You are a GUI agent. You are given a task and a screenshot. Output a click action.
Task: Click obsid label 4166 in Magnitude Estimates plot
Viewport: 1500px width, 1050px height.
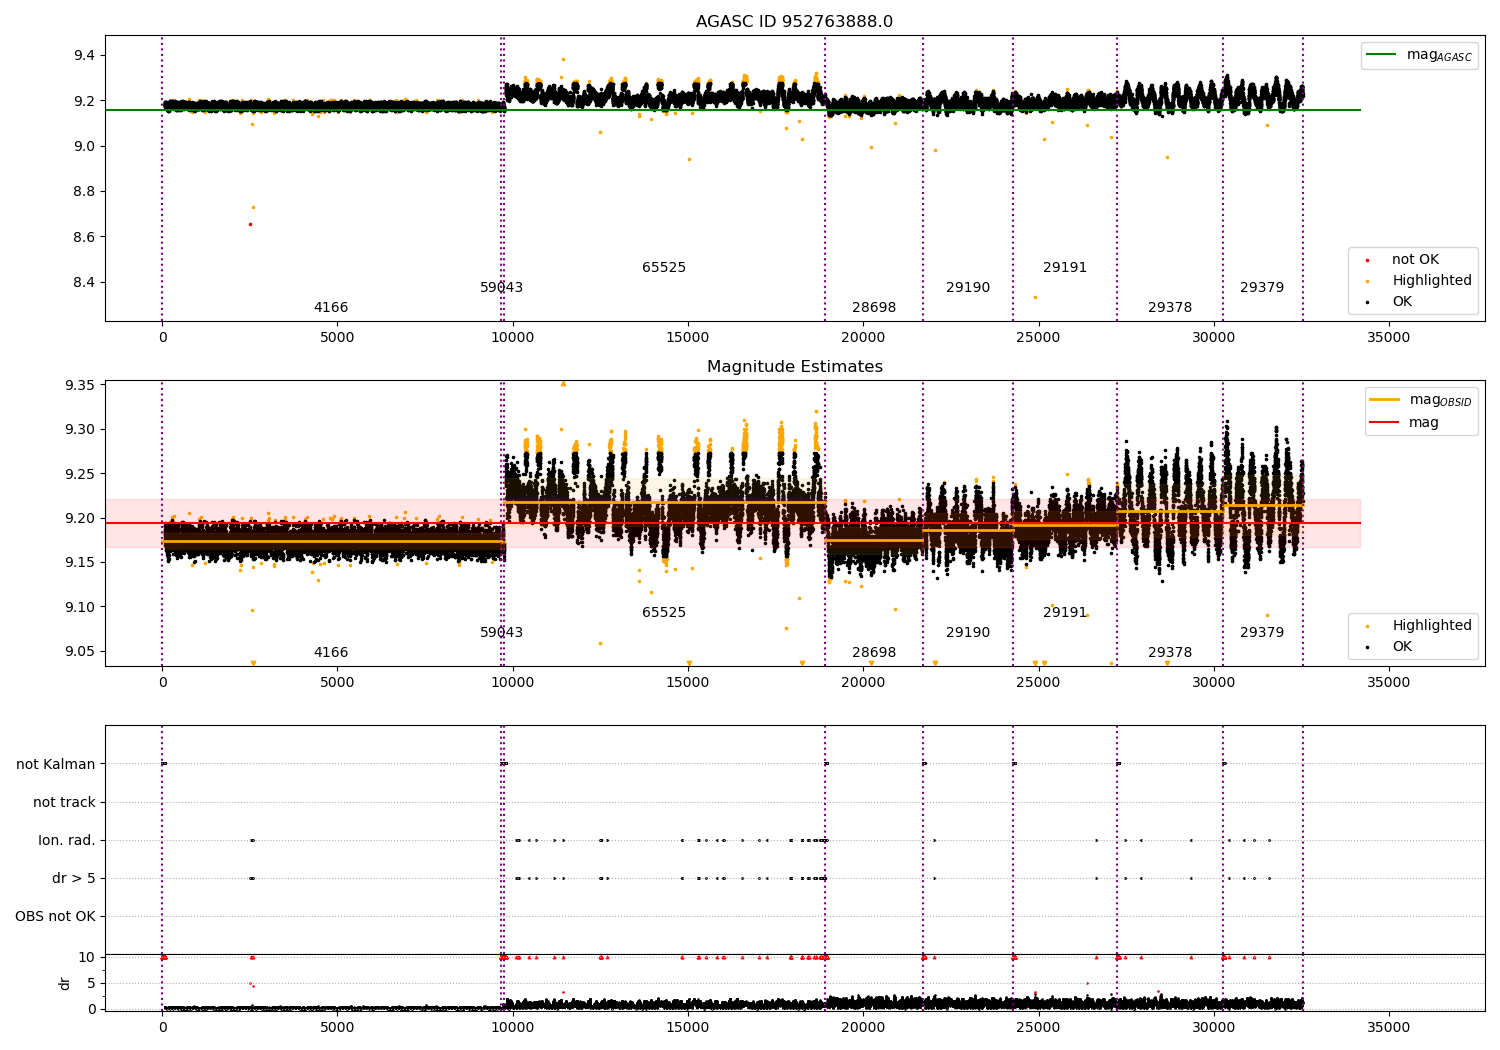[331, 653]
